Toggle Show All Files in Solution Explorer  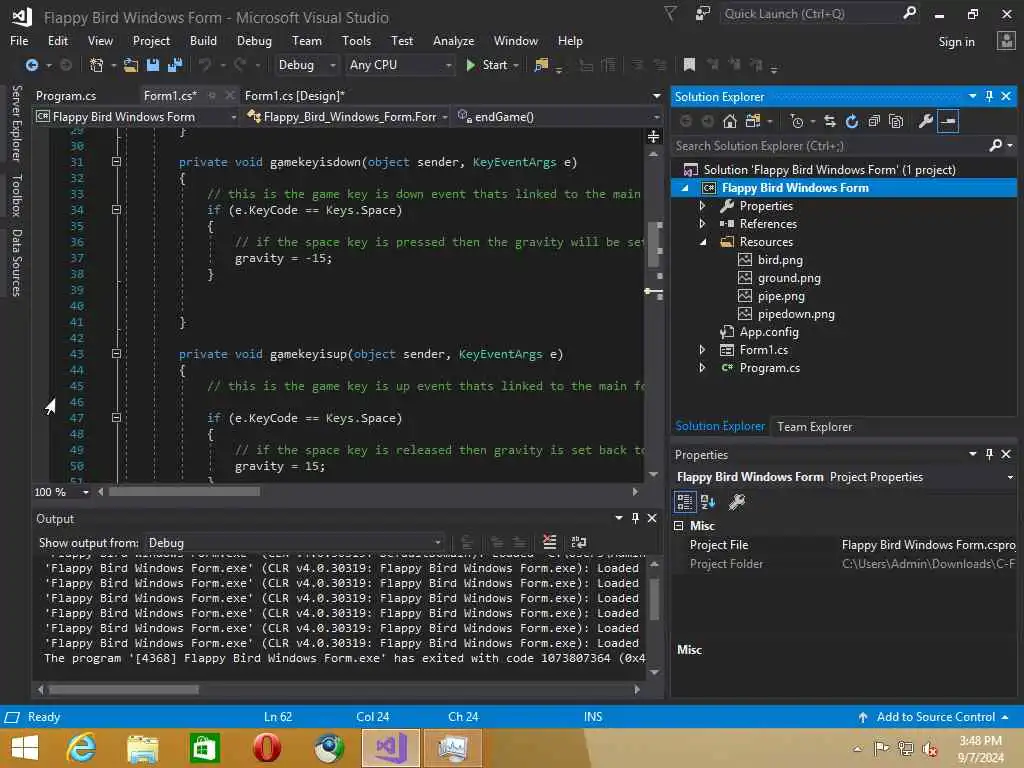896,121
